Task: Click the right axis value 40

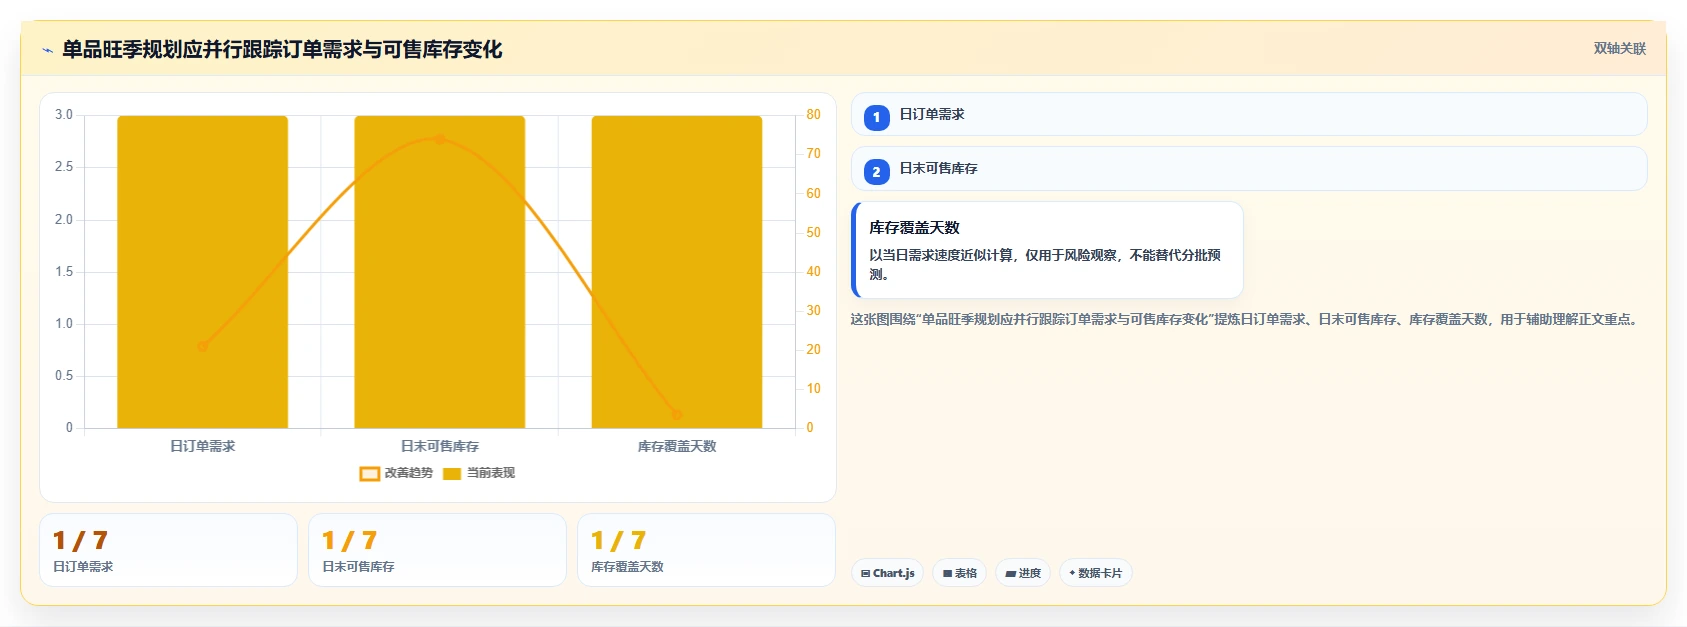Action: click(x=813, y=271)
